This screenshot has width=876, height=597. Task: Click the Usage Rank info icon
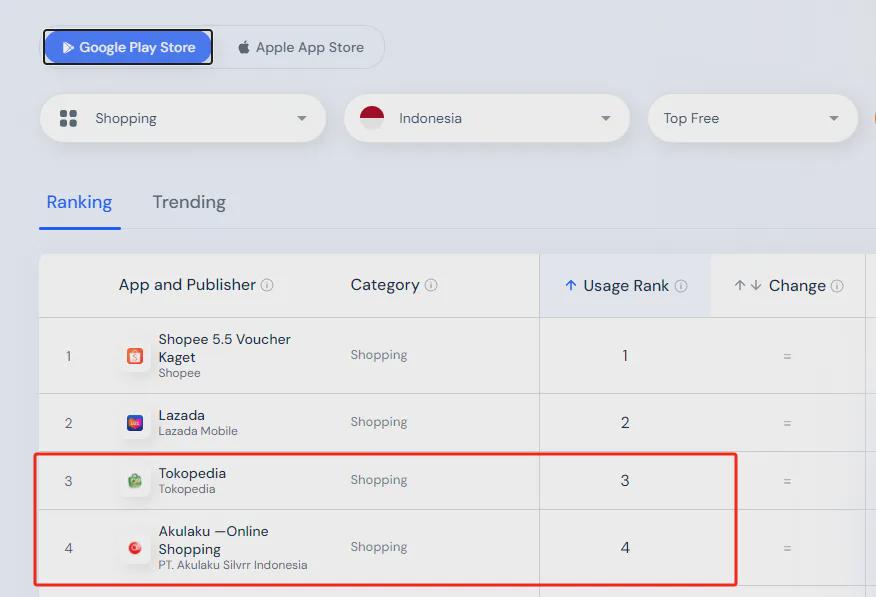point(680,285)
